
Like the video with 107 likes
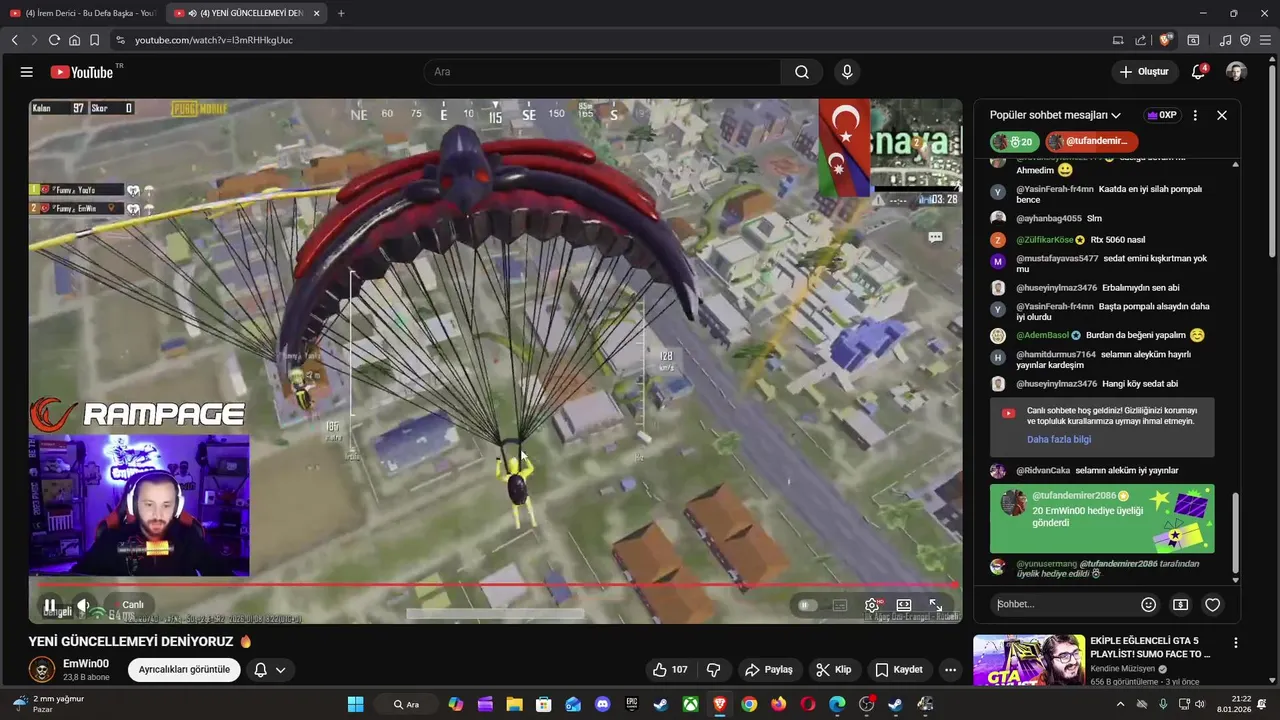click(x=670, y=670)
